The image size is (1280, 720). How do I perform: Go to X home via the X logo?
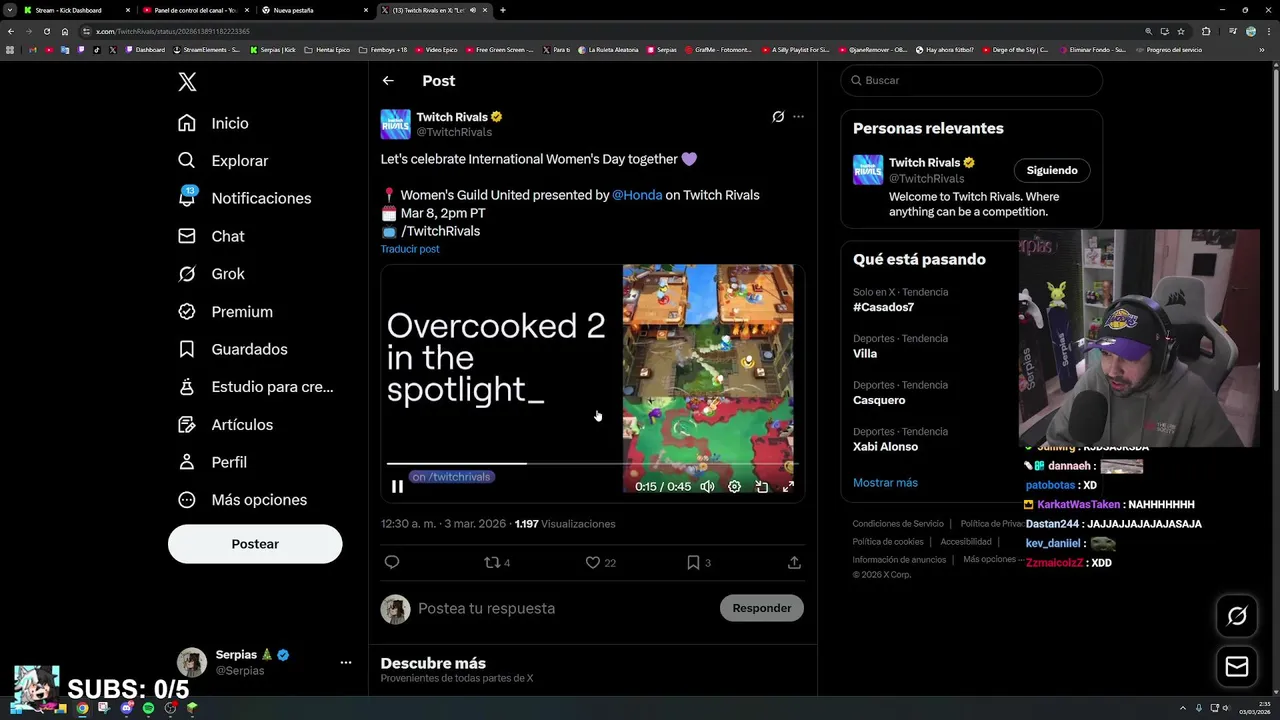click(x=187, y=82)
